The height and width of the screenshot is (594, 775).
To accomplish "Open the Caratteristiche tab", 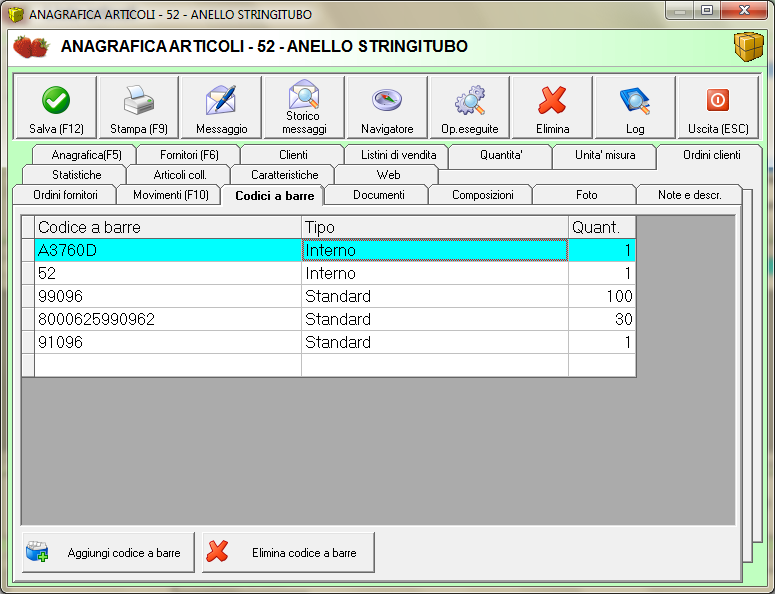I will pos(284,174).
